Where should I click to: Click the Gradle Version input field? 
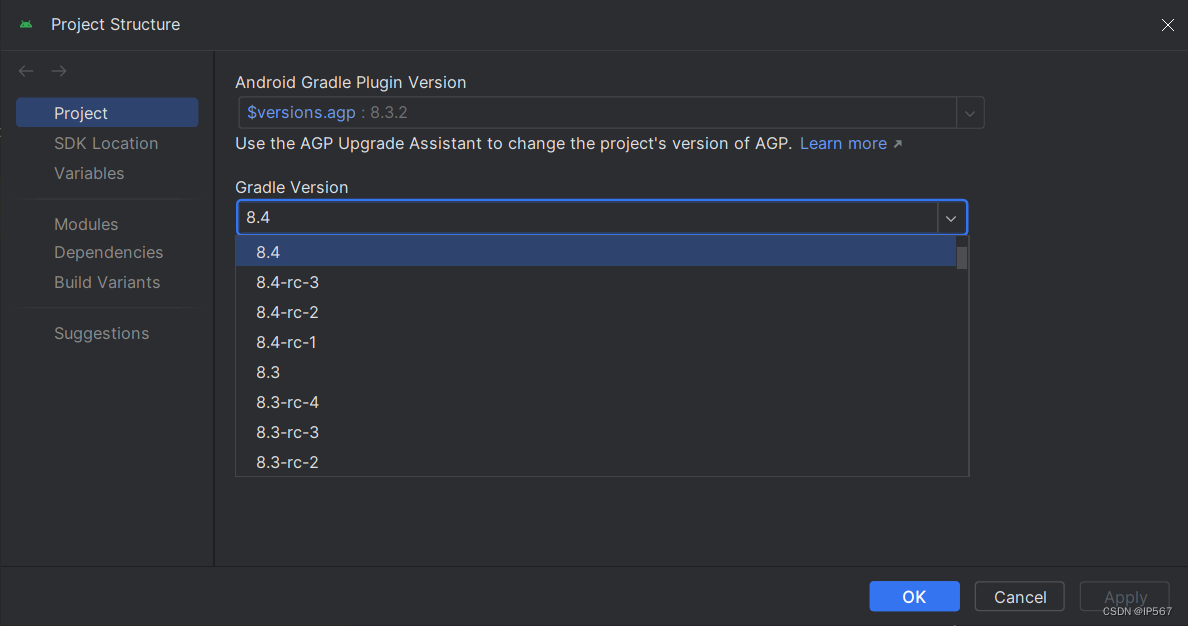click(x=587, y=218)
